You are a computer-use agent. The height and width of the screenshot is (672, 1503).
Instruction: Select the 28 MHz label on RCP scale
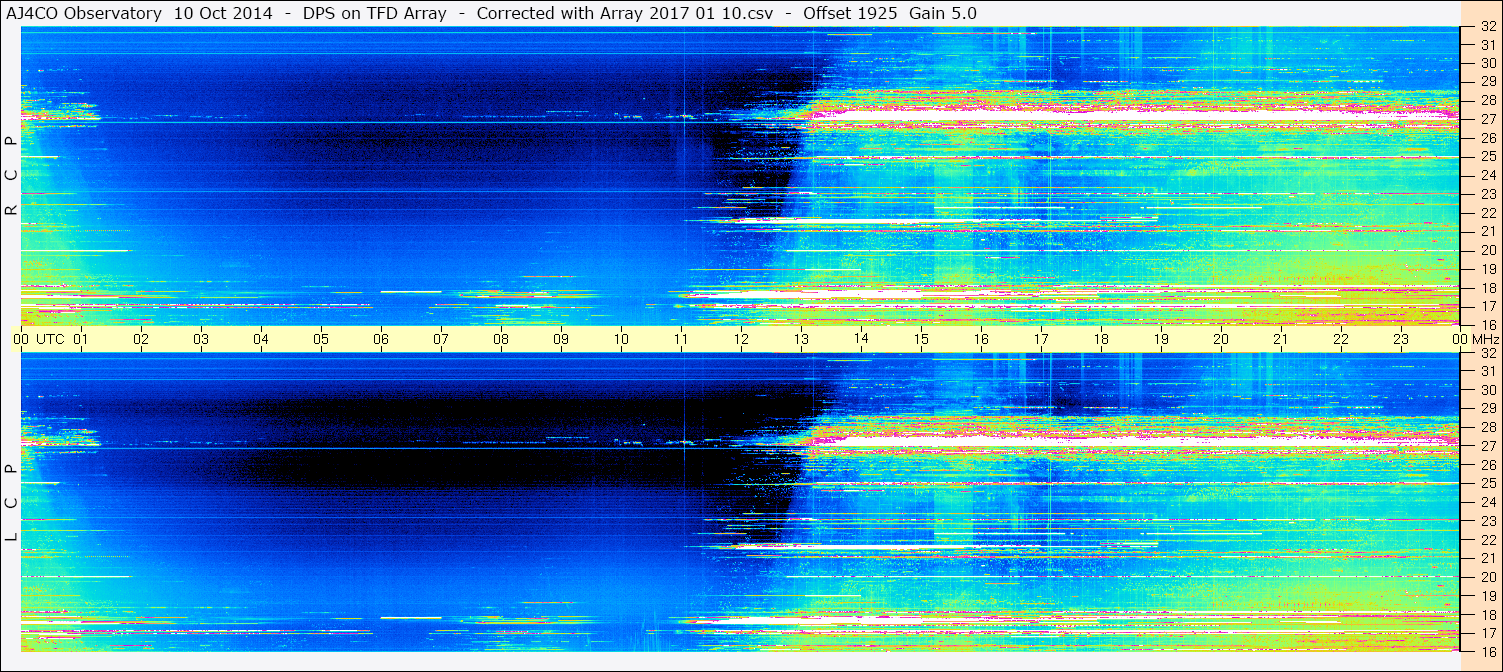pos(1487,100)
